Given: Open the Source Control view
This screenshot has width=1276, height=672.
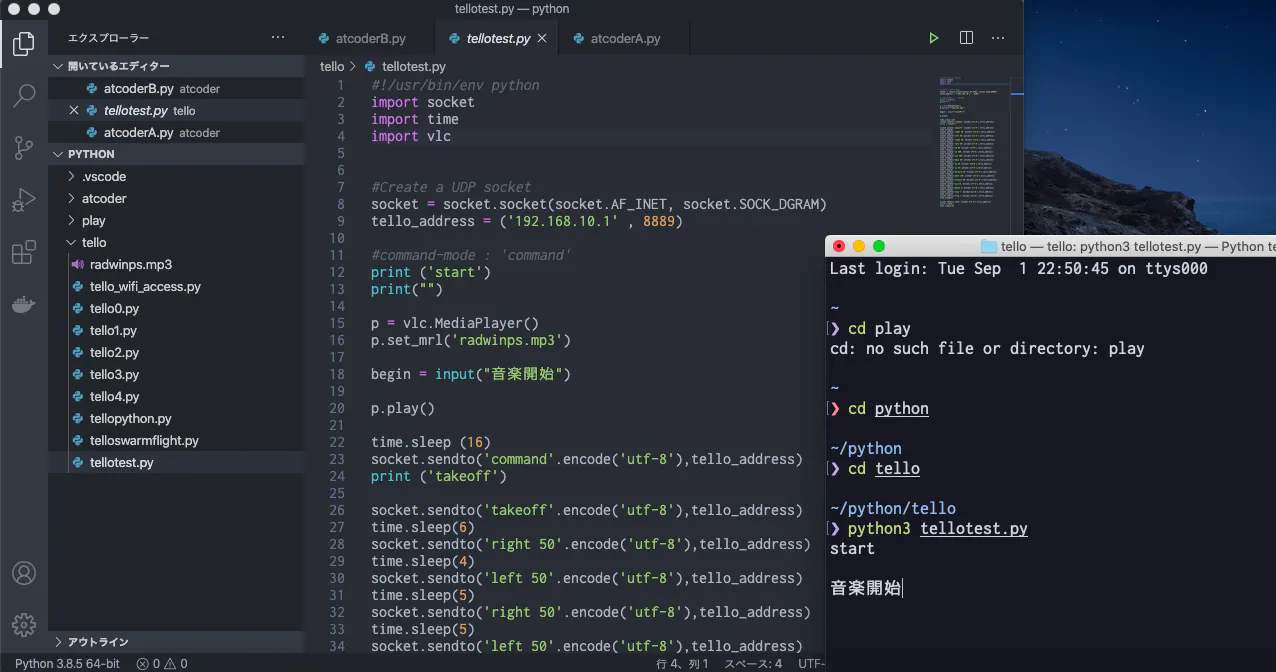Looking at the screenshot, I should coord(24,148).
